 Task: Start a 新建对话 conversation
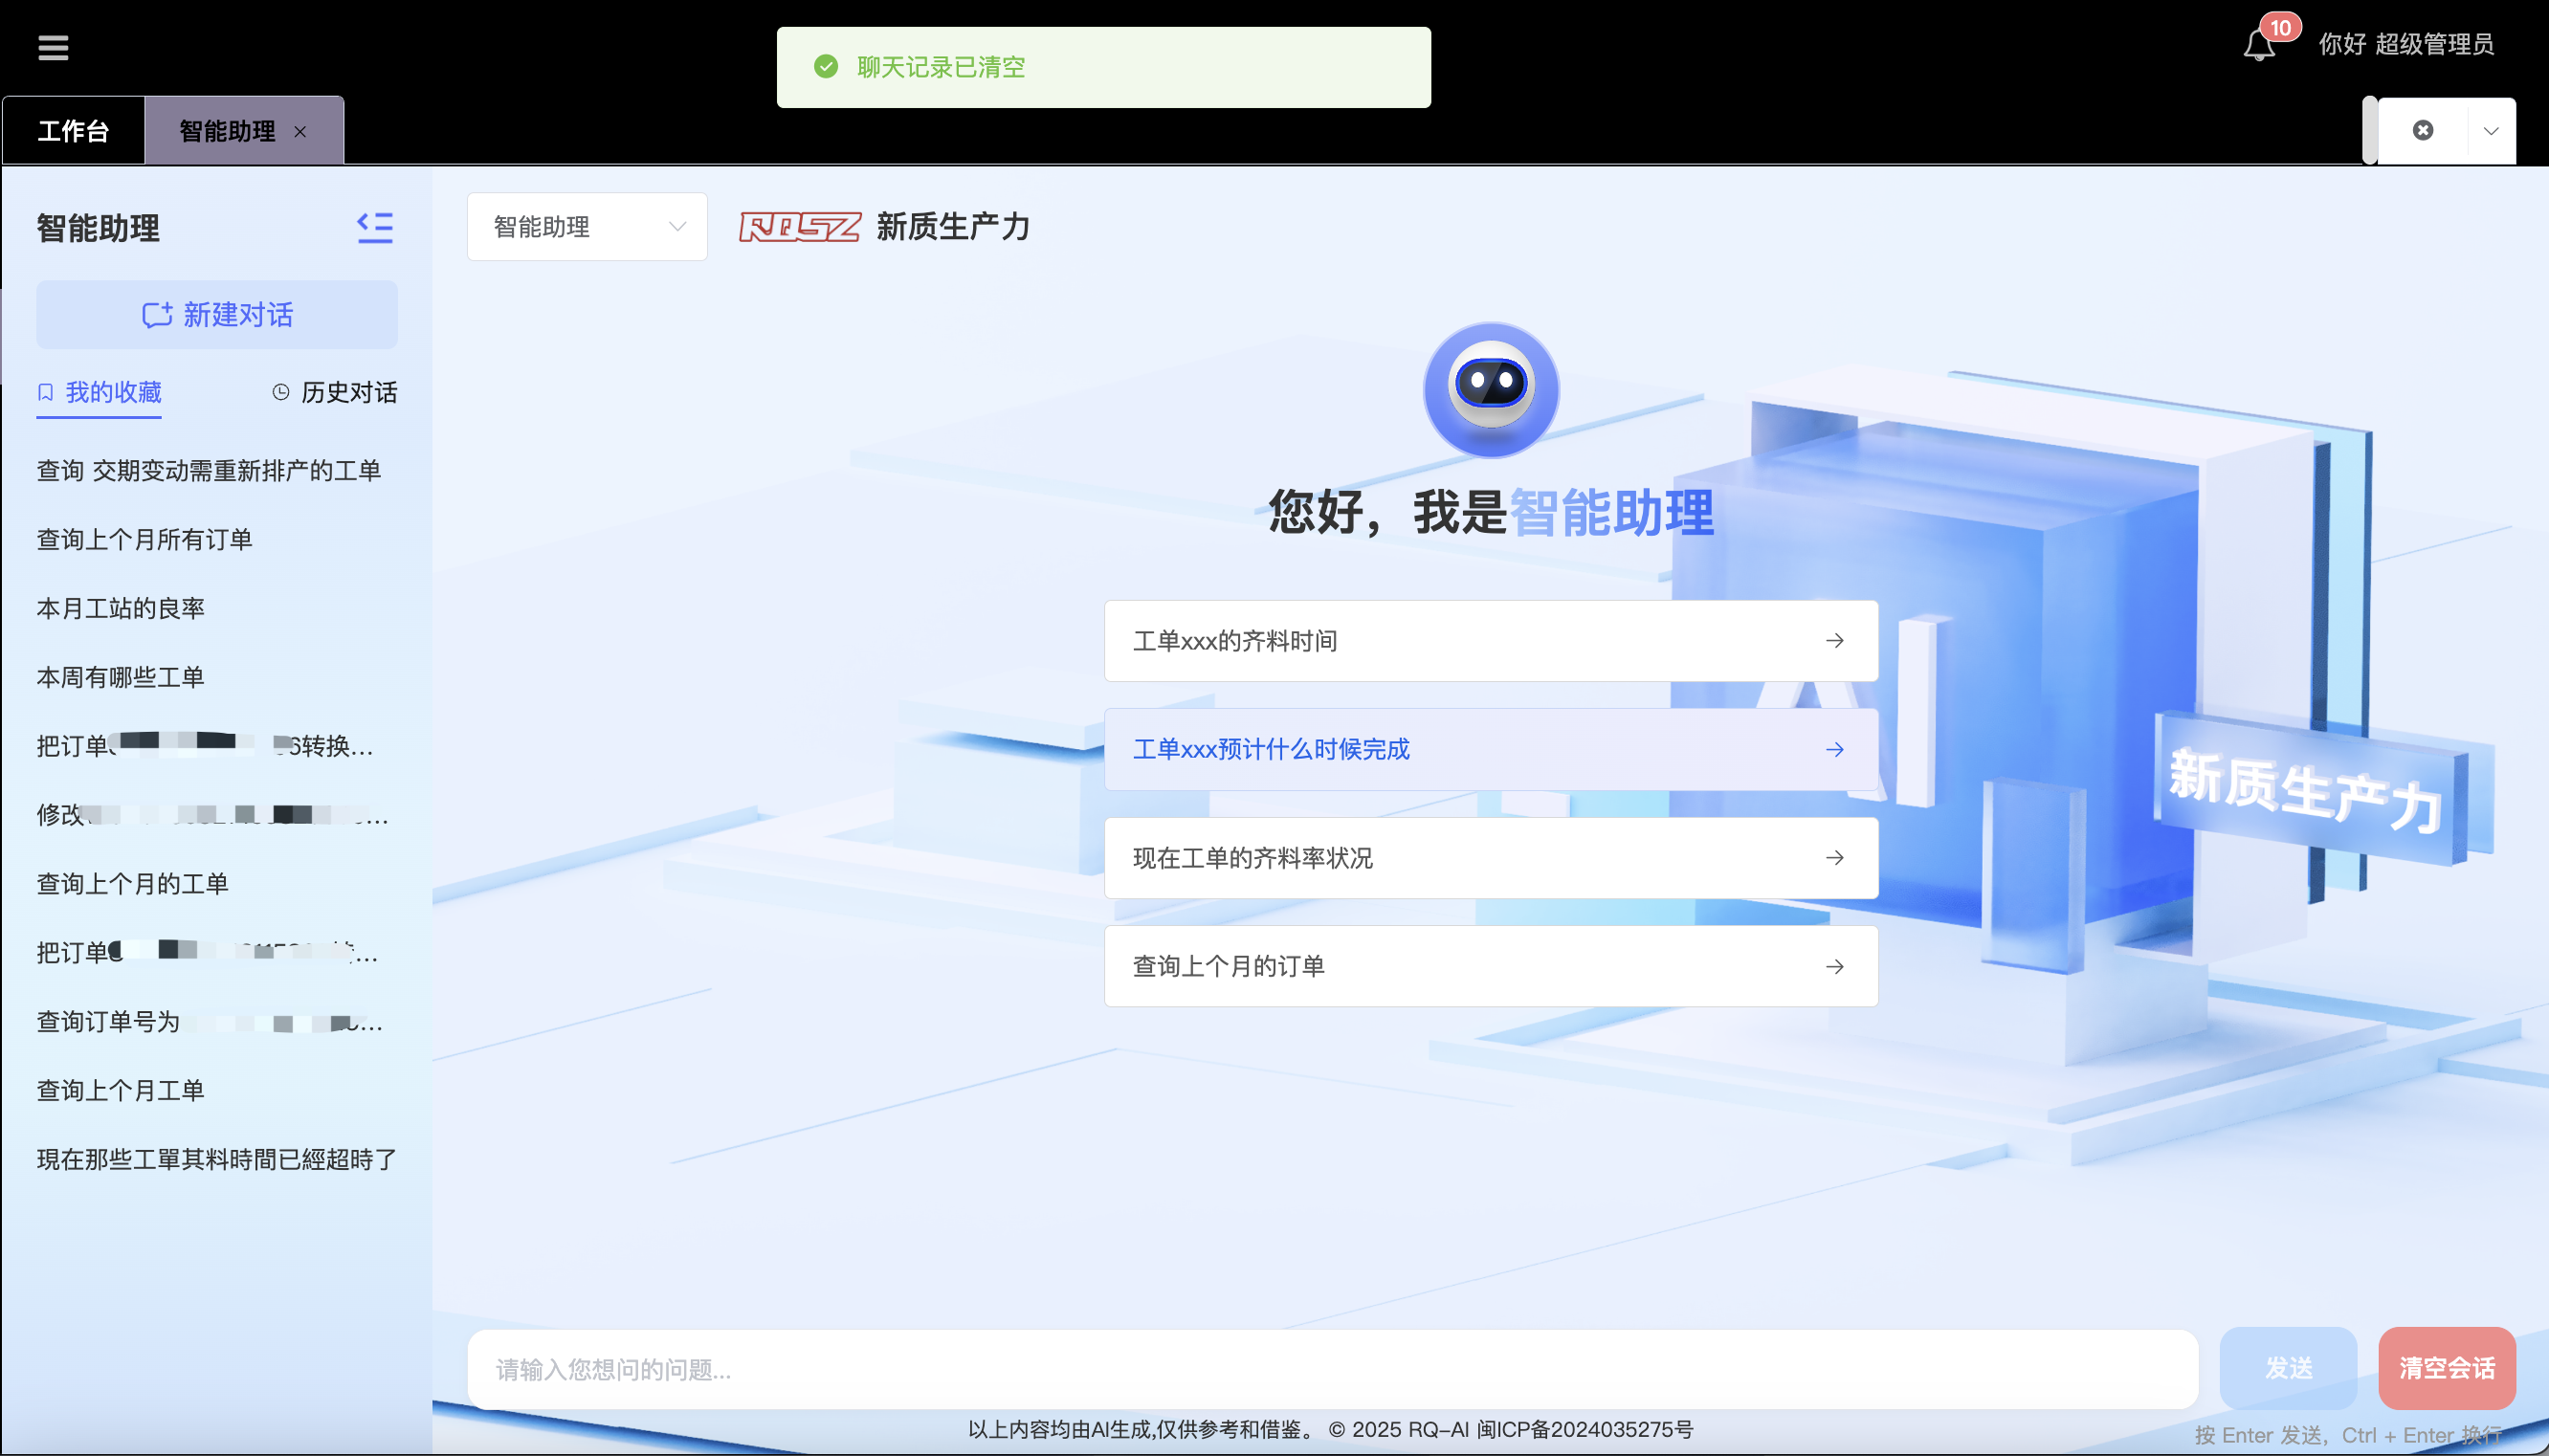(217, 315)
